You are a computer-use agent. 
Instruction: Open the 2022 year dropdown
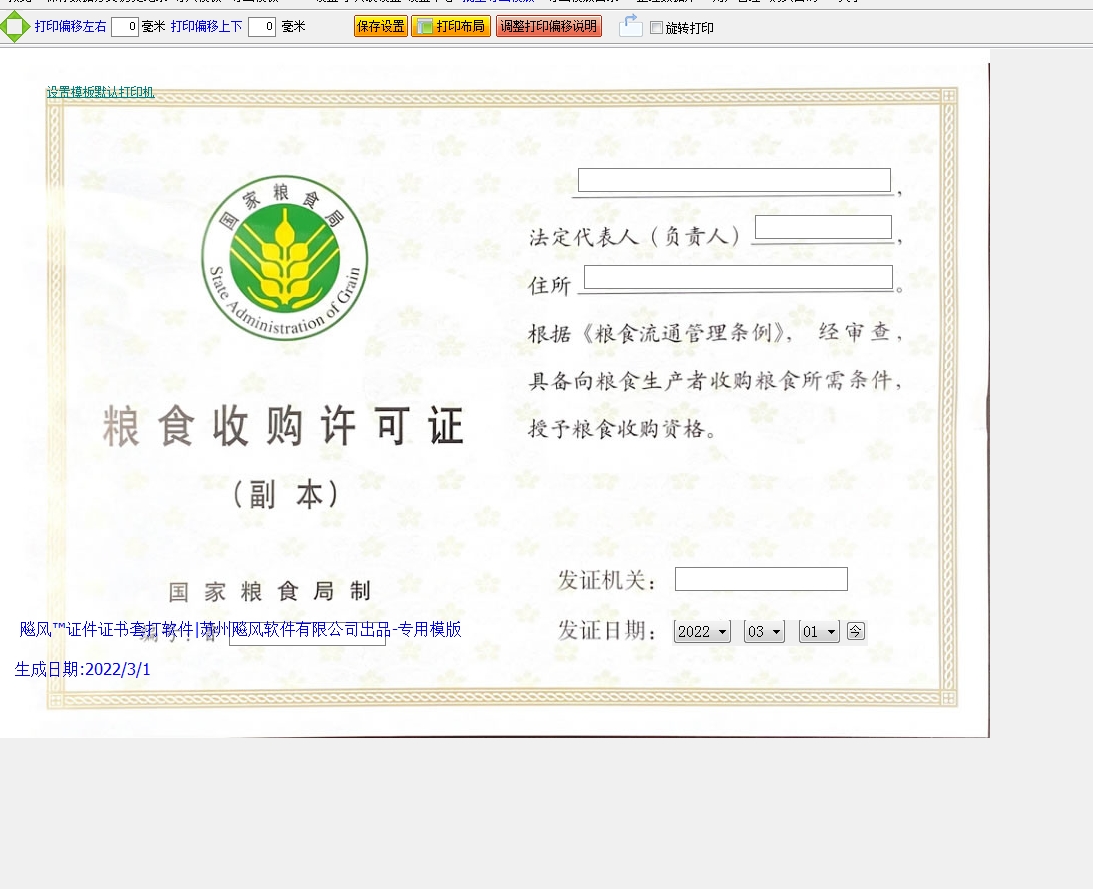point(702,632)
